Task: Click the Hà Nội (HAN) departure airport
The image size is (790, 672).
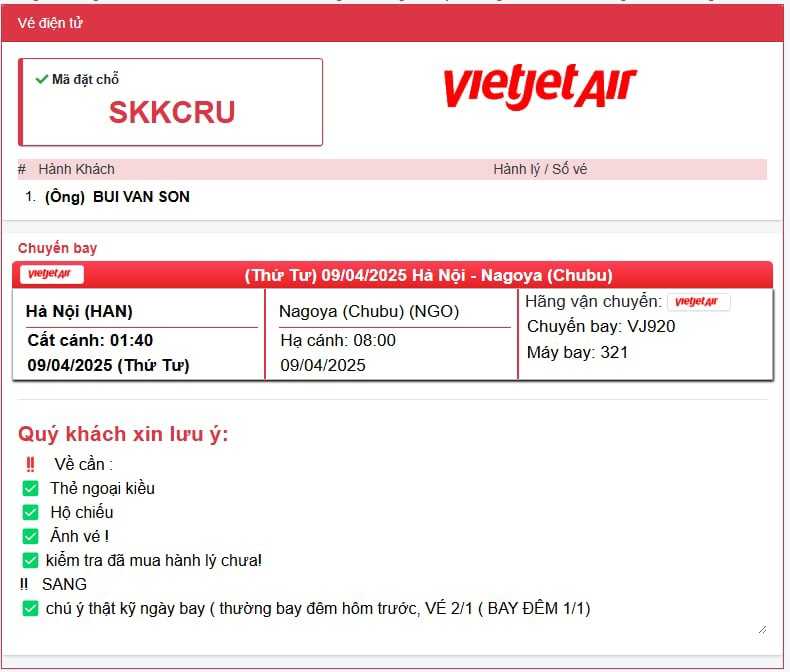Action: pos(79,311)
